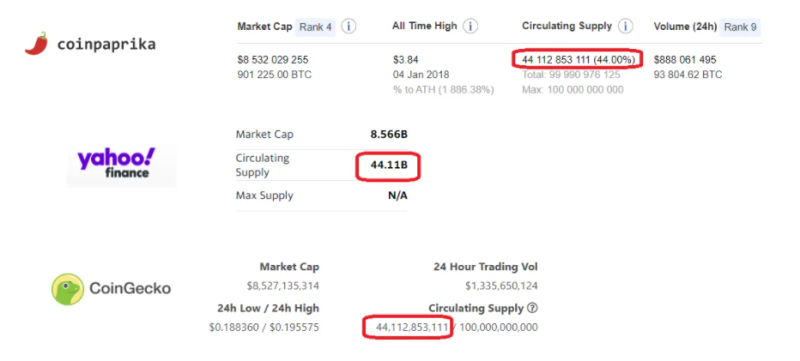
Task: Click the $3.84 all time high price
Action: (405, 60)
